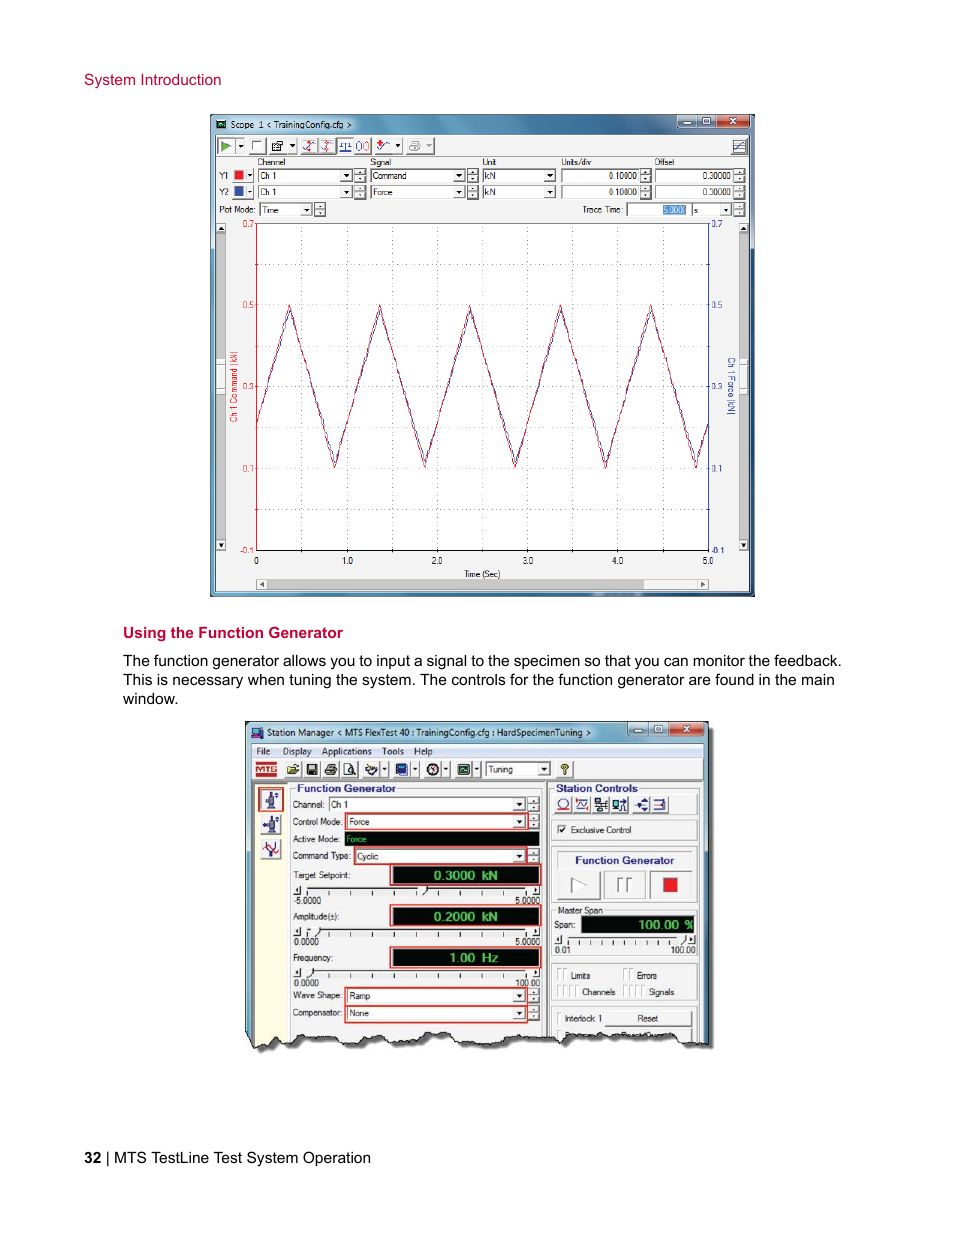Expand the Plot Mode Time dropdown
The width and height of the screenshot is (954, 1235).
307,210
